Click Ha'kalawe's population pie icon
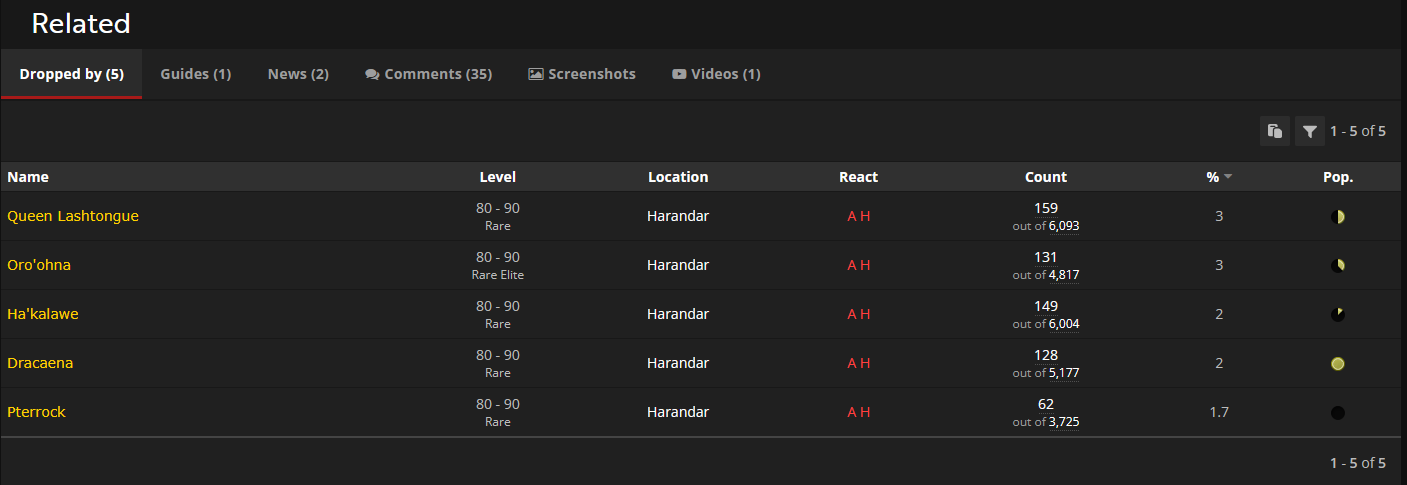Viewport: 1407px width, 485px height. click(1338, 314)
